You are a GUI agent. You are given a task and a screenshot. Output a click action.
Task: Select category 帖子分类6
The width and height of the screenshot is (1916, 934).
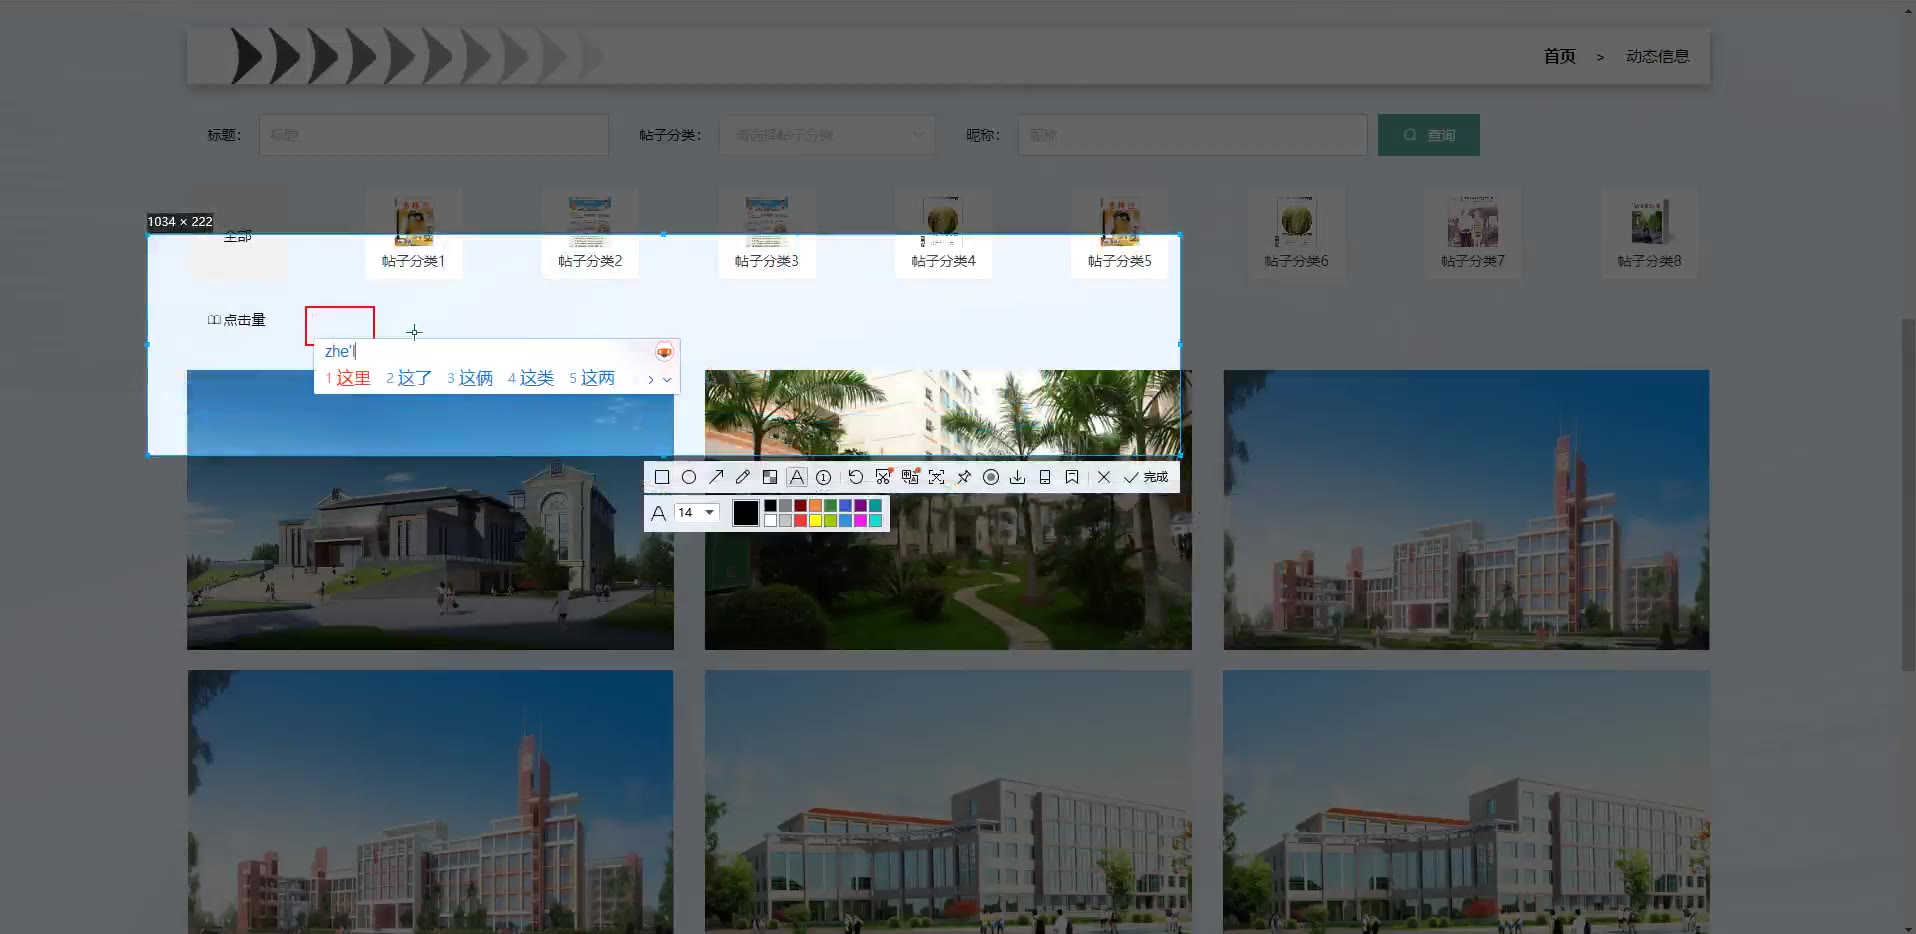[x=1296, y=235]
